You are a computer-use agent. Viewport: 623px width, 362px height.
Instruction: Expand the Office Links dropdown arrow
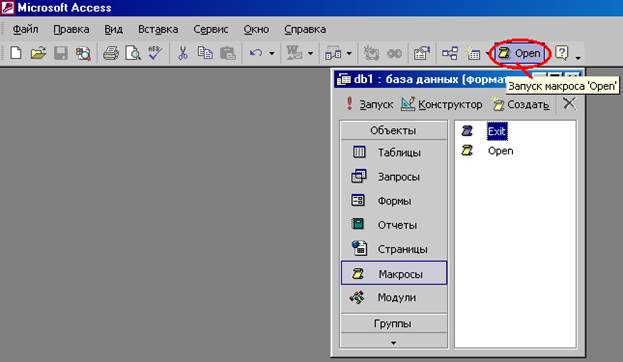pos(310,53)
